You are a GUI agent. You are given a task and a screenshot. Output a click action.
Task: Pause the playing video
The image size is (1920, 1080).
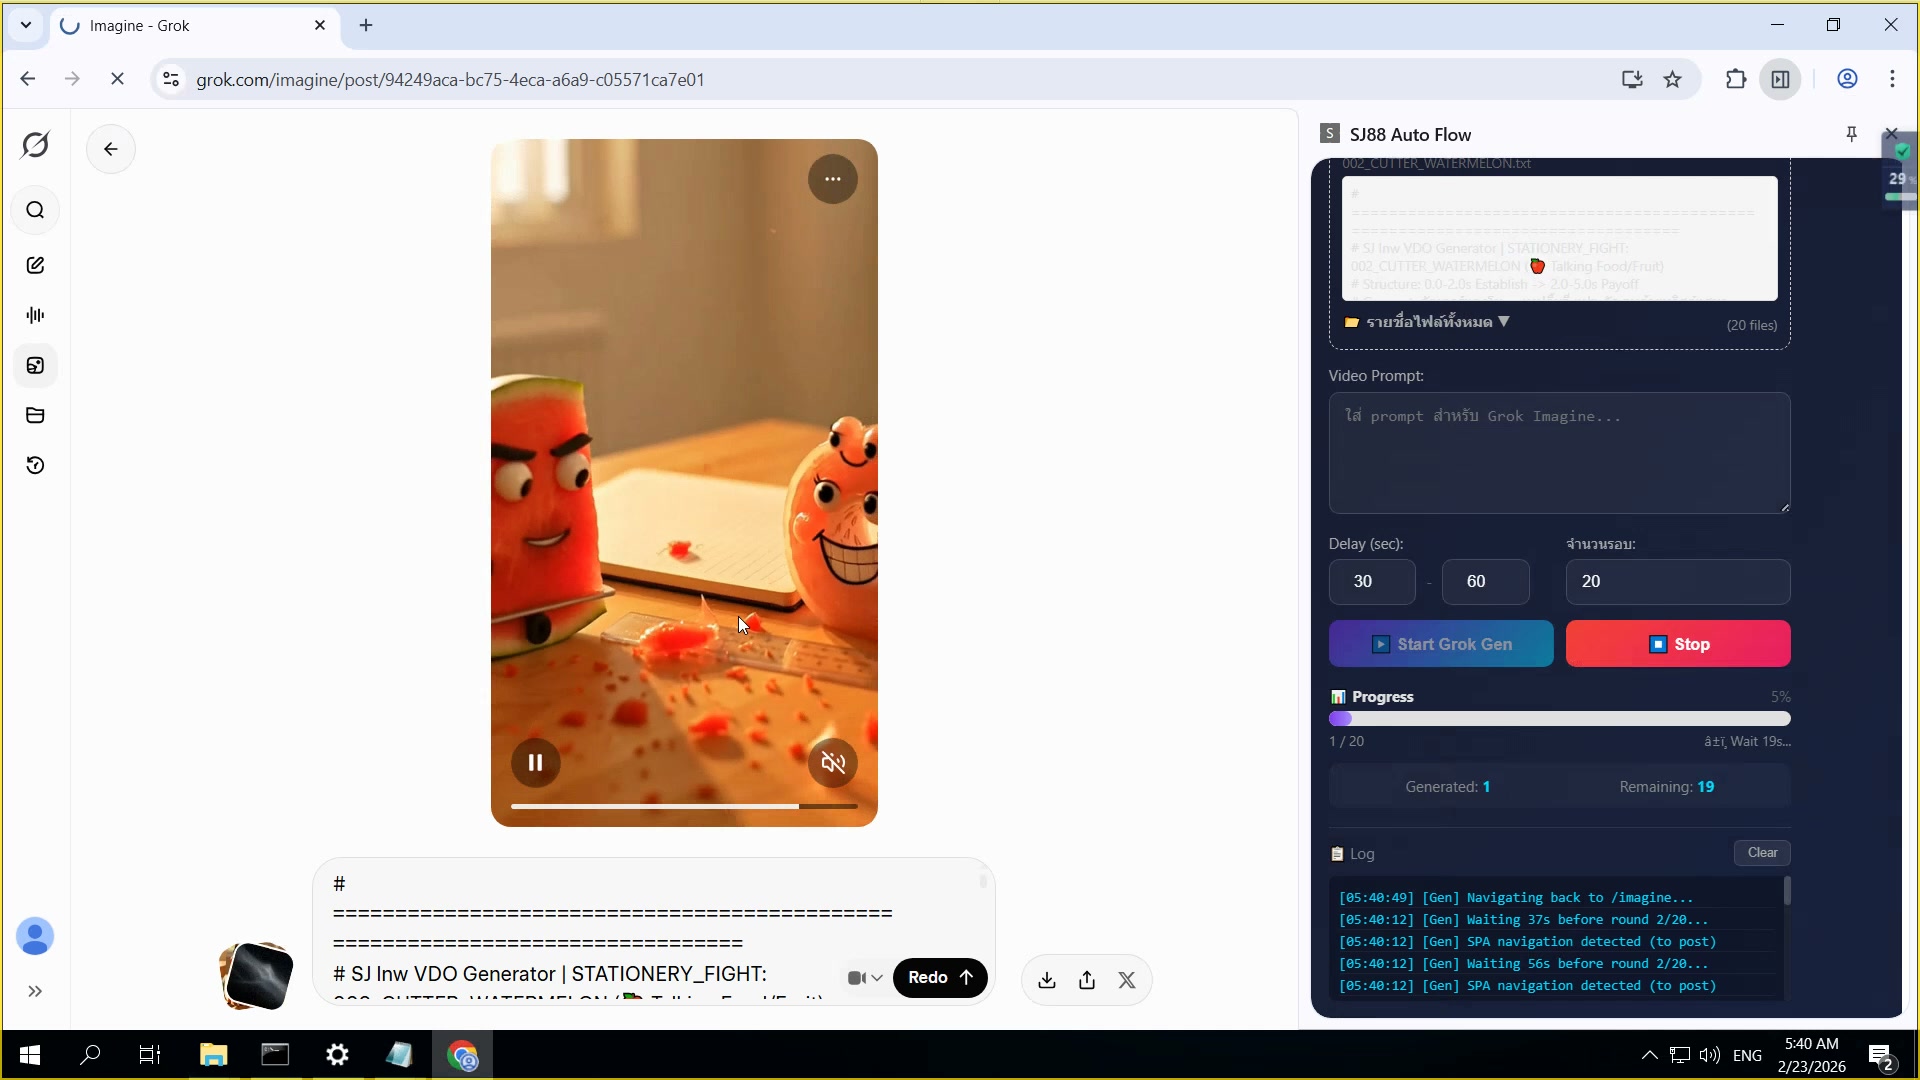click(535, 763)
